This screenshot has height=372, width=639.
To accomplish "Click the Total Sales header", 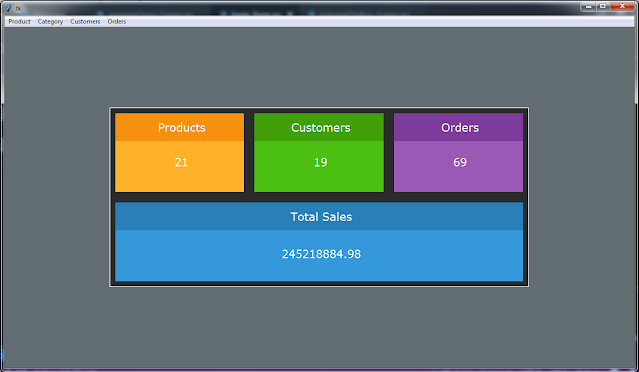I will coord(319,216).
